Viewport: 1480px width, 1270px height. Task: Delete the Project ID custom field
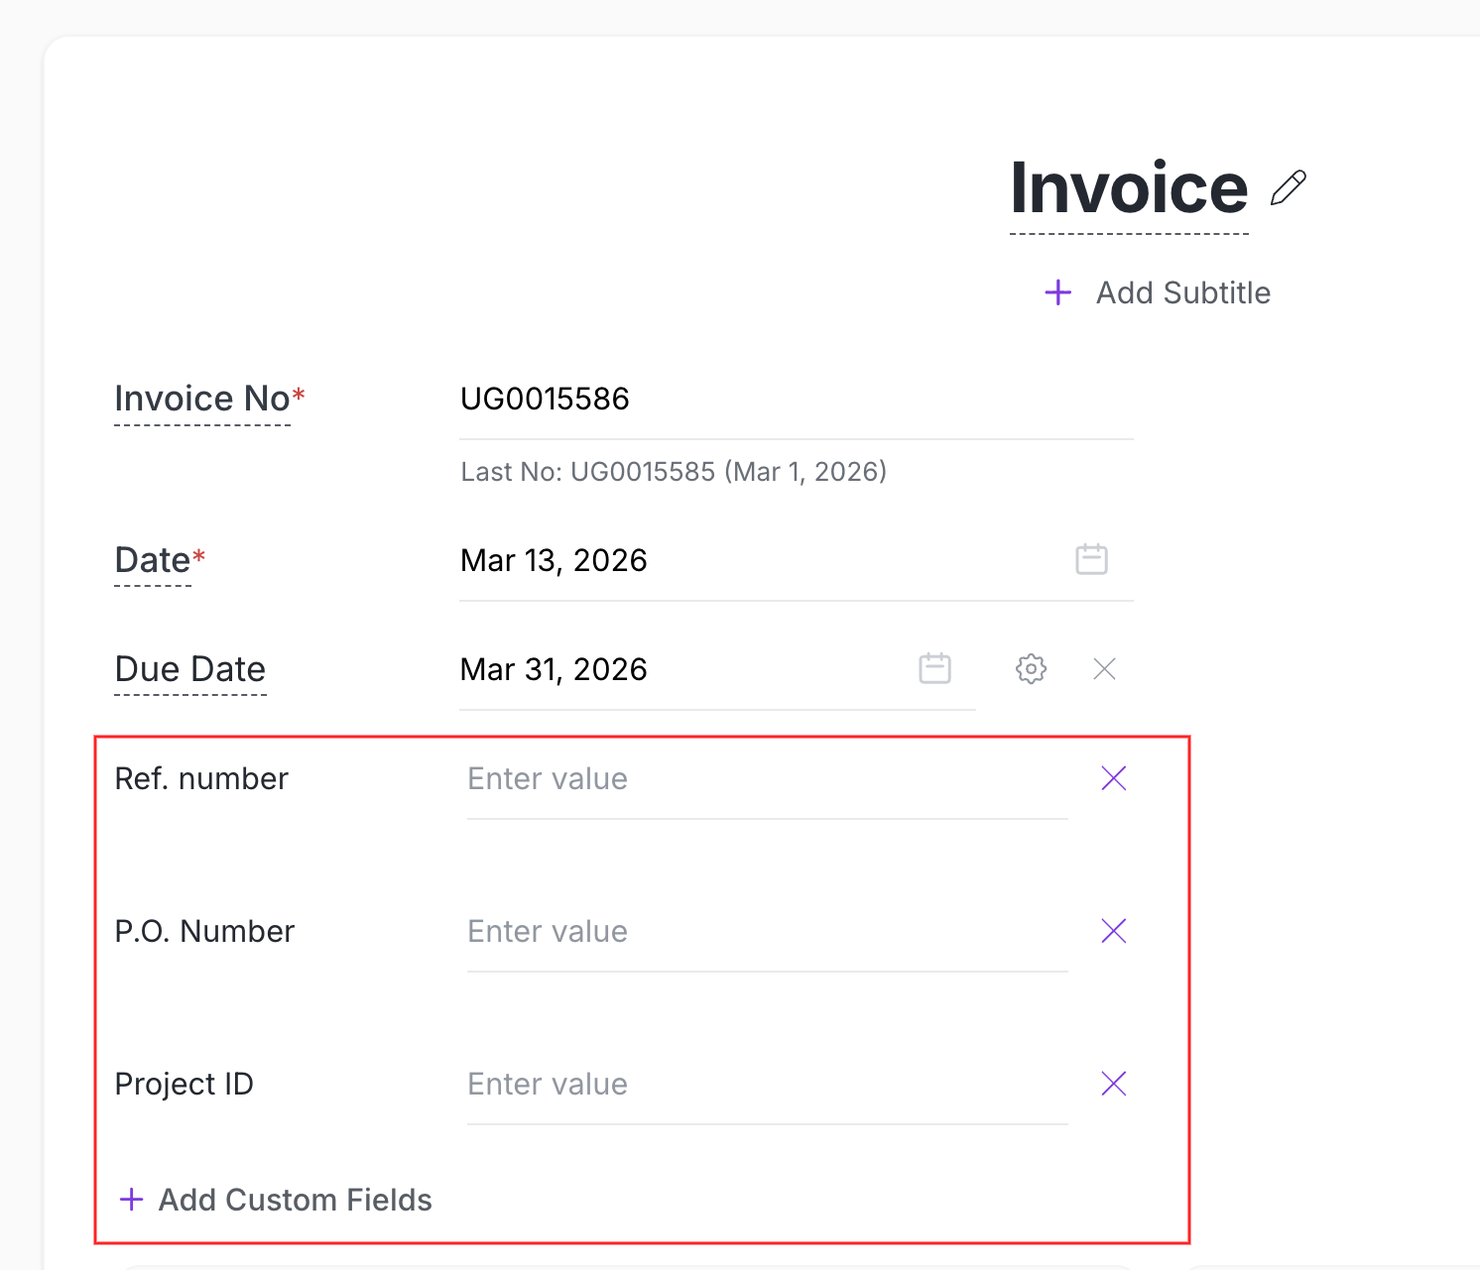(1113, 1084)
